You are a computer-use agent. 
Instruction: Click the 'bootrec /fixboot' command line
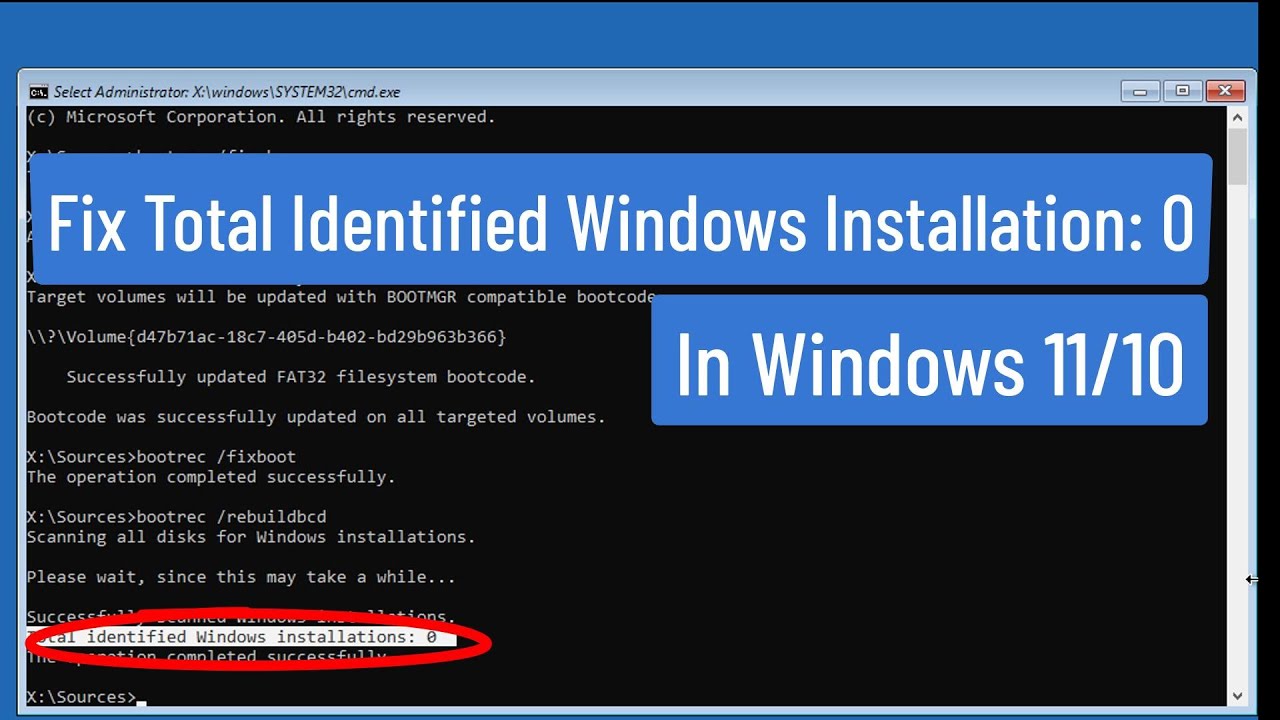click(x=161, y=457)
